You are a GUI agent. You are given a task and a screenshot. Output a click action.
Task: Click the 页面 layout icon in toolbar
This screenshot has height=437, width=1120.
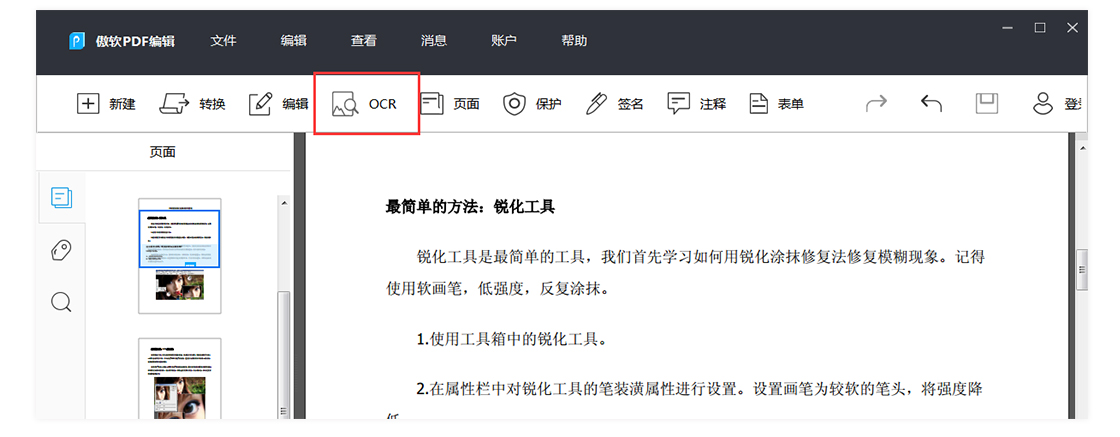point(431,104)
